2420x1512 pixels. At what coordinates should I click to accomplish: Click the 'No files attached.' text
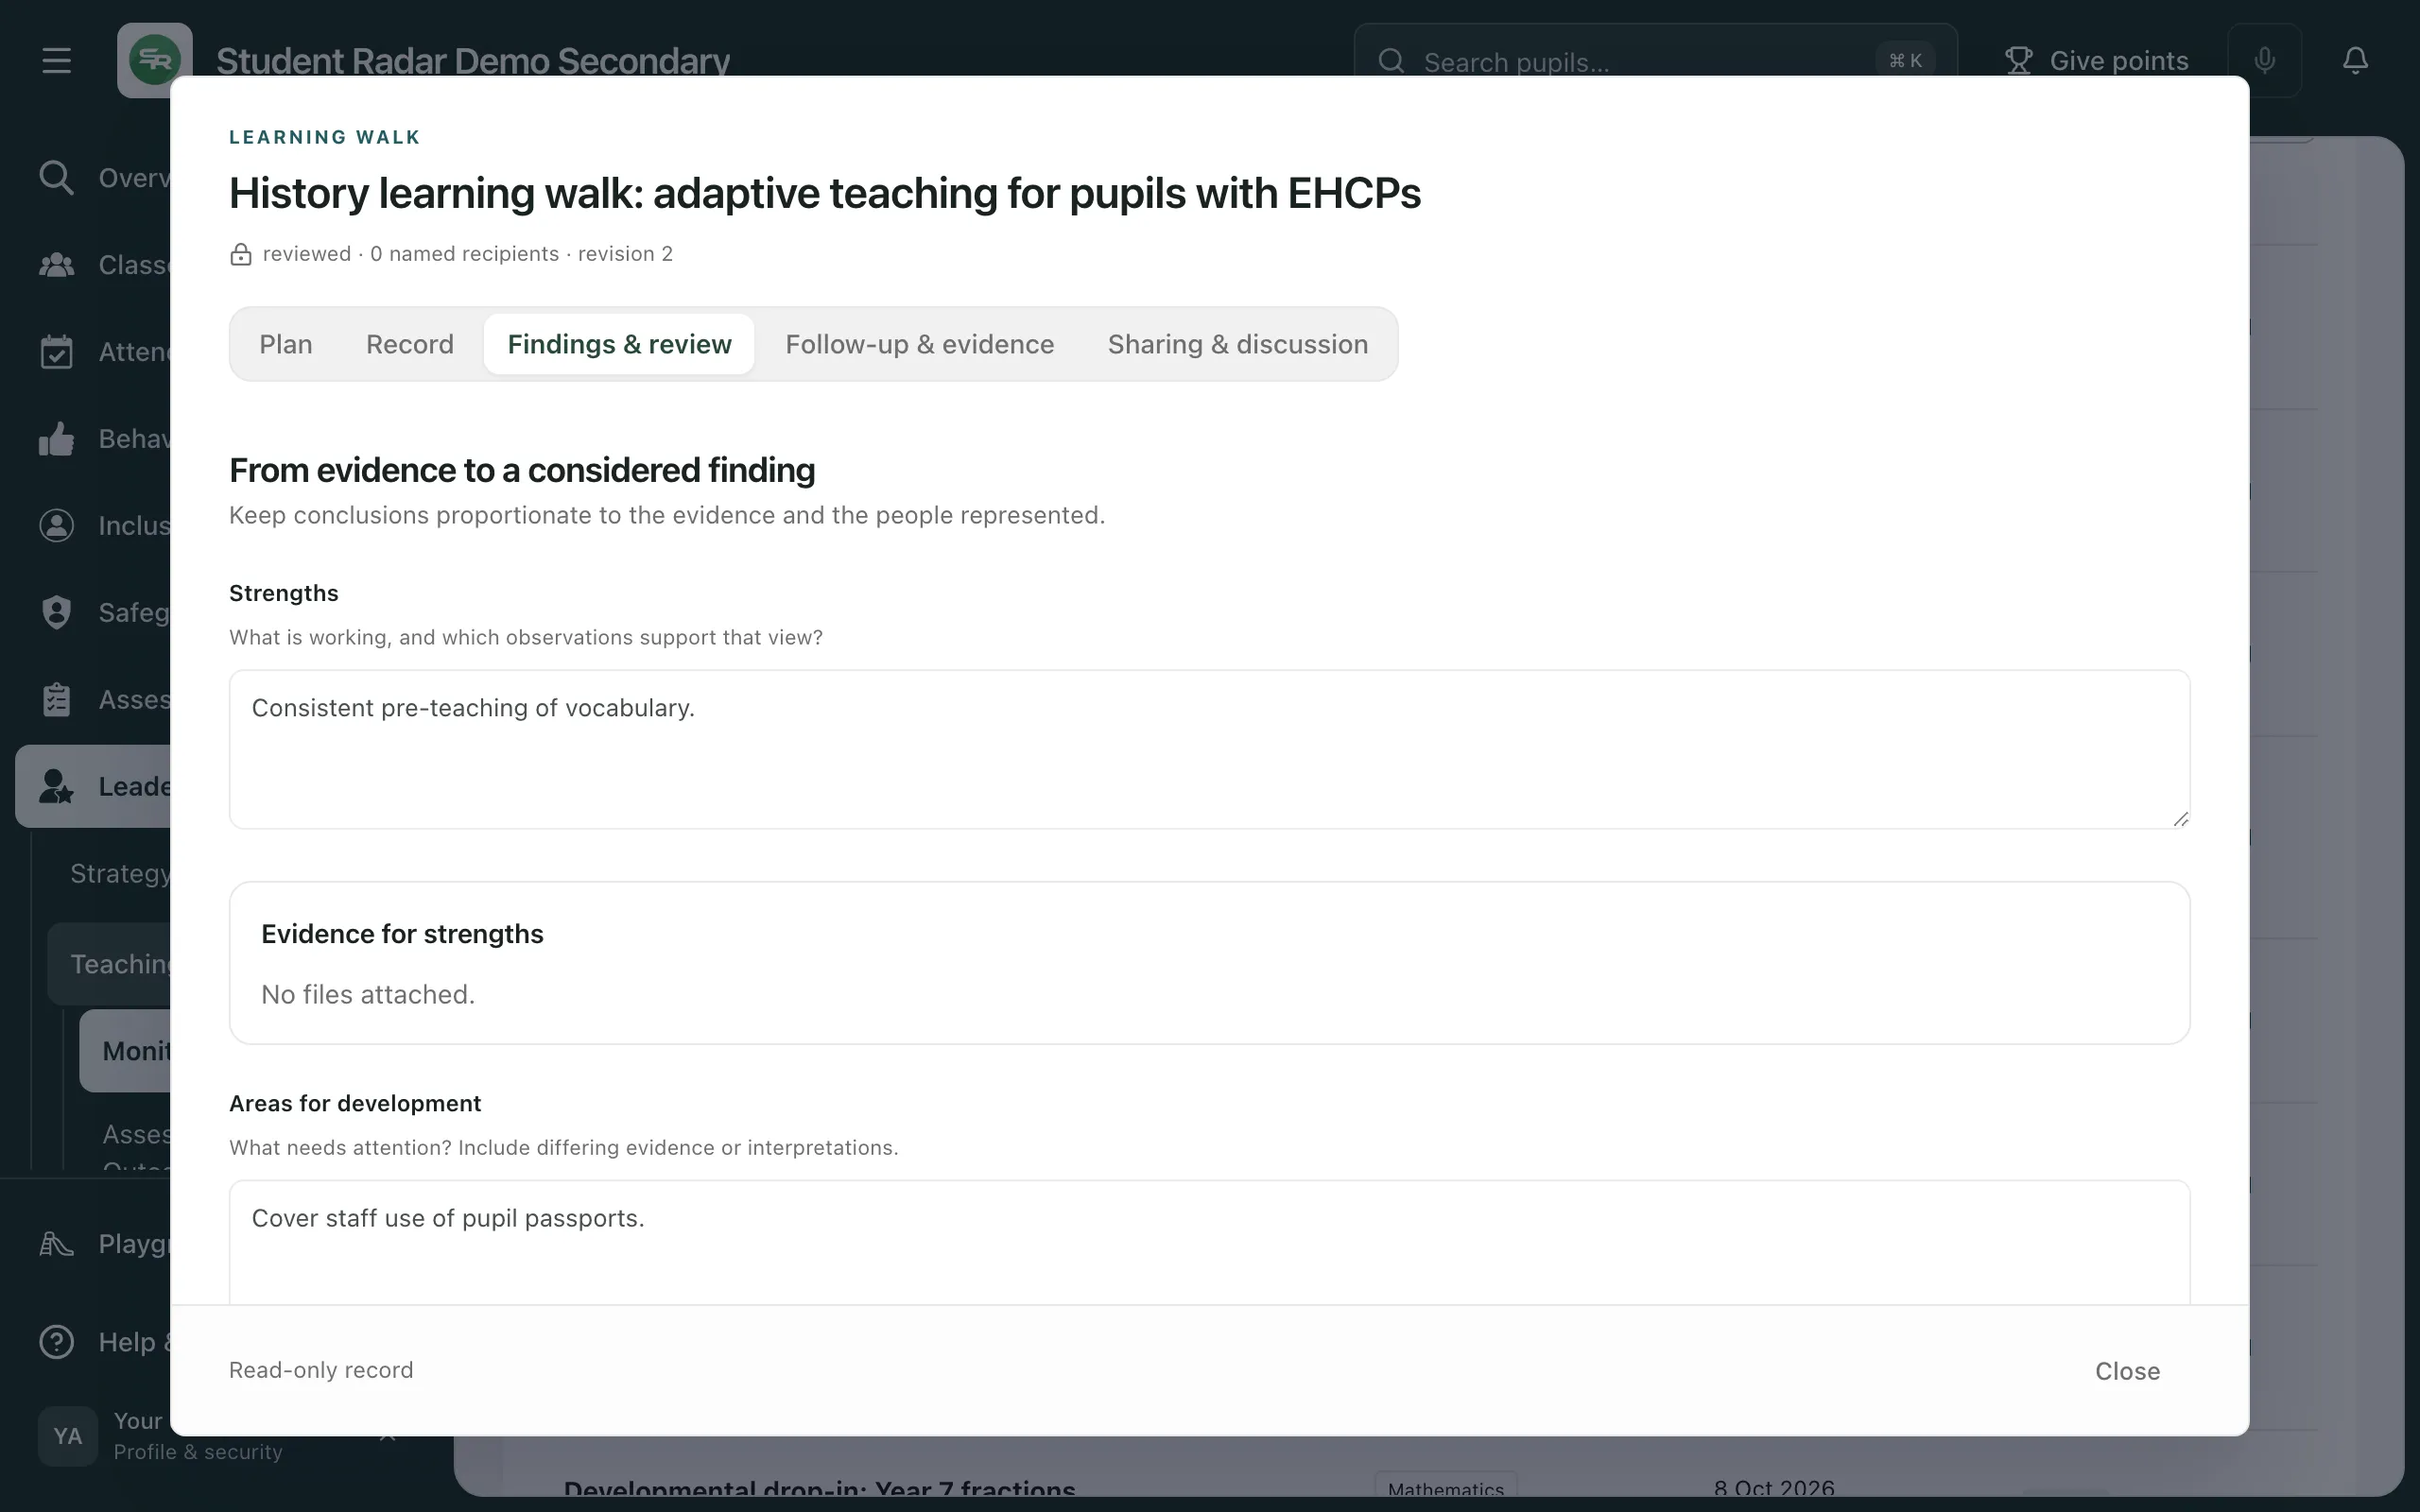click(368, 995)
